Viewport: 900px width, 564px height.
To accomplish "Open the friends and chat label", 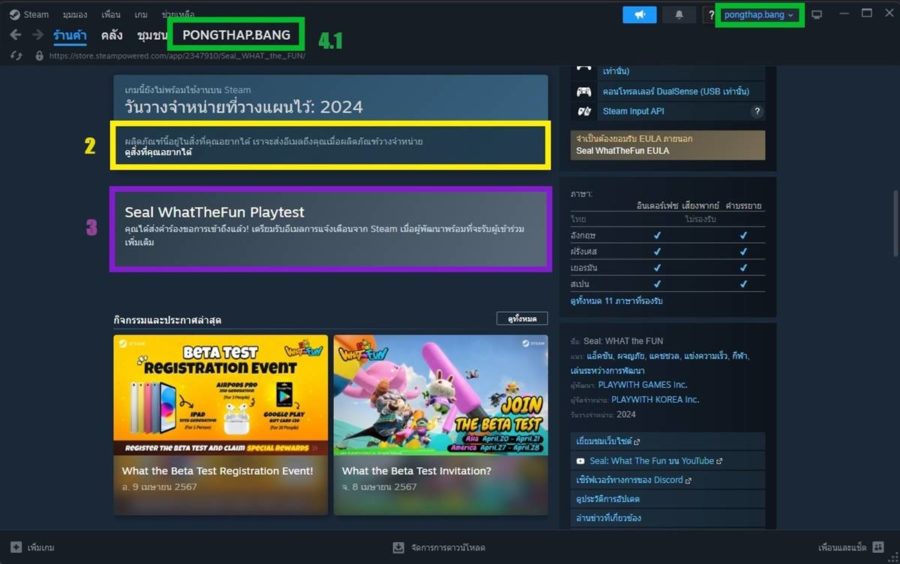I will [842, 548].
